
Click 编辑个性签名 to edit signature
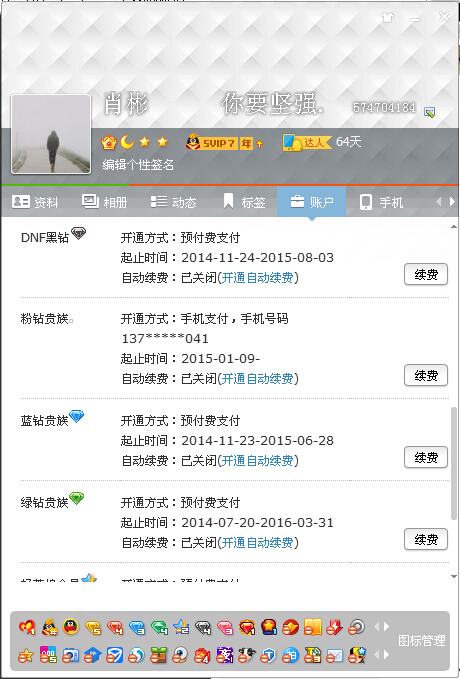pyautogui.click(x=138, y=165)
